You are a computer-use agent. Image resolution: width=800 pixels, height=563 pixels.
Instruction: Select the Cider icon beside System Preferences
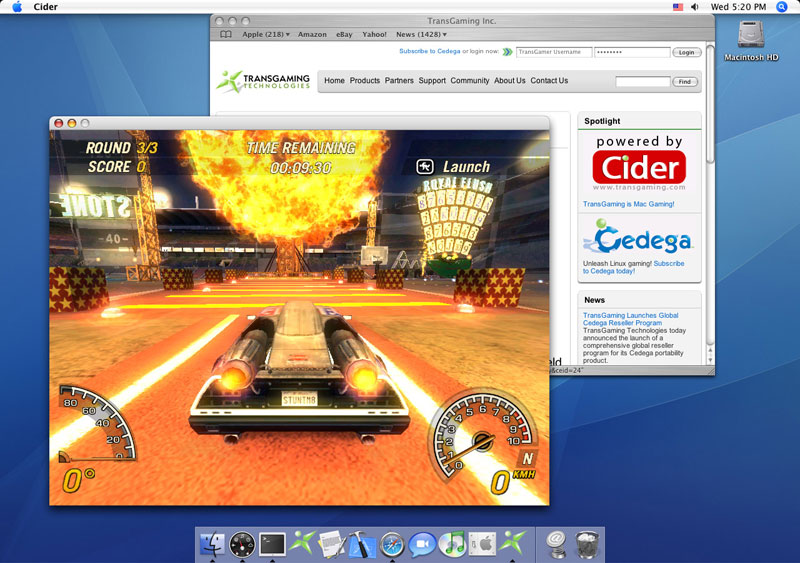(512, 543)
